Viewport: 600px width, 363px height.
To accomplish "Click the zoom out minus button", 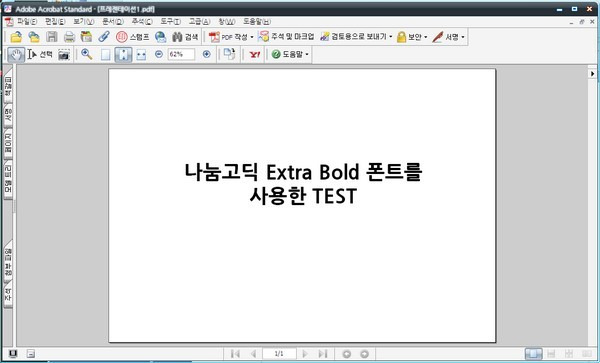I will tap(159, 54).
